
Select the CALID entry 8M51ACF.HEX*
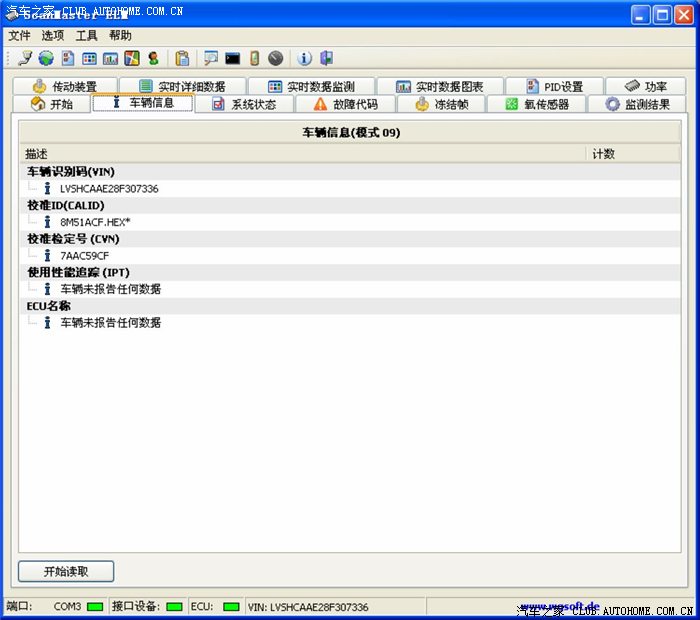[95, 222]
